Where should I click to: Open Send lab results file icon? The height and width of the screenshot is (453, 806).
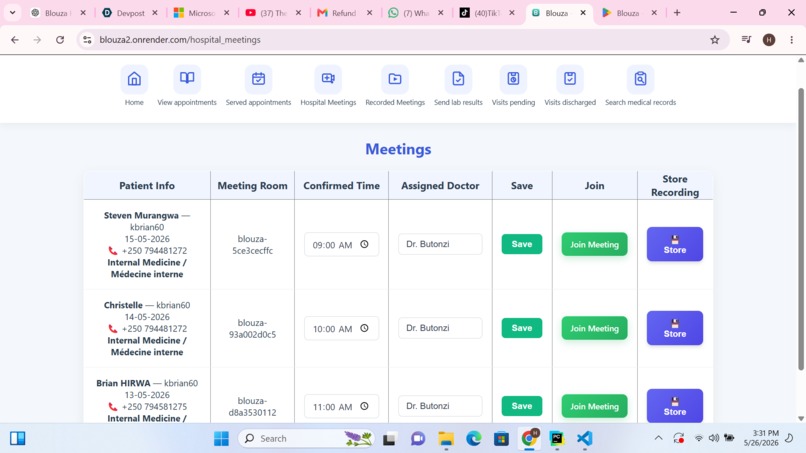[458, 79]
